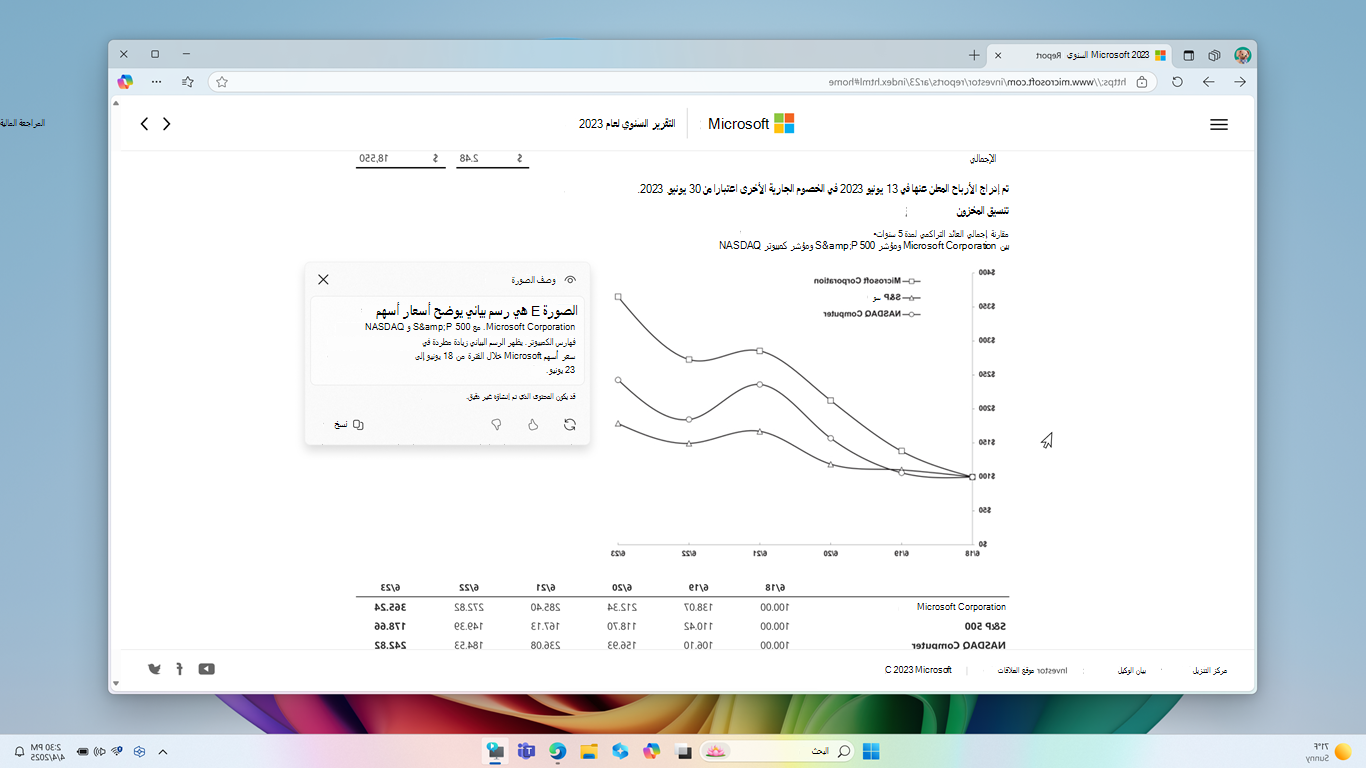Click the Microsoft value 365.24 in table

coord(390,607)
